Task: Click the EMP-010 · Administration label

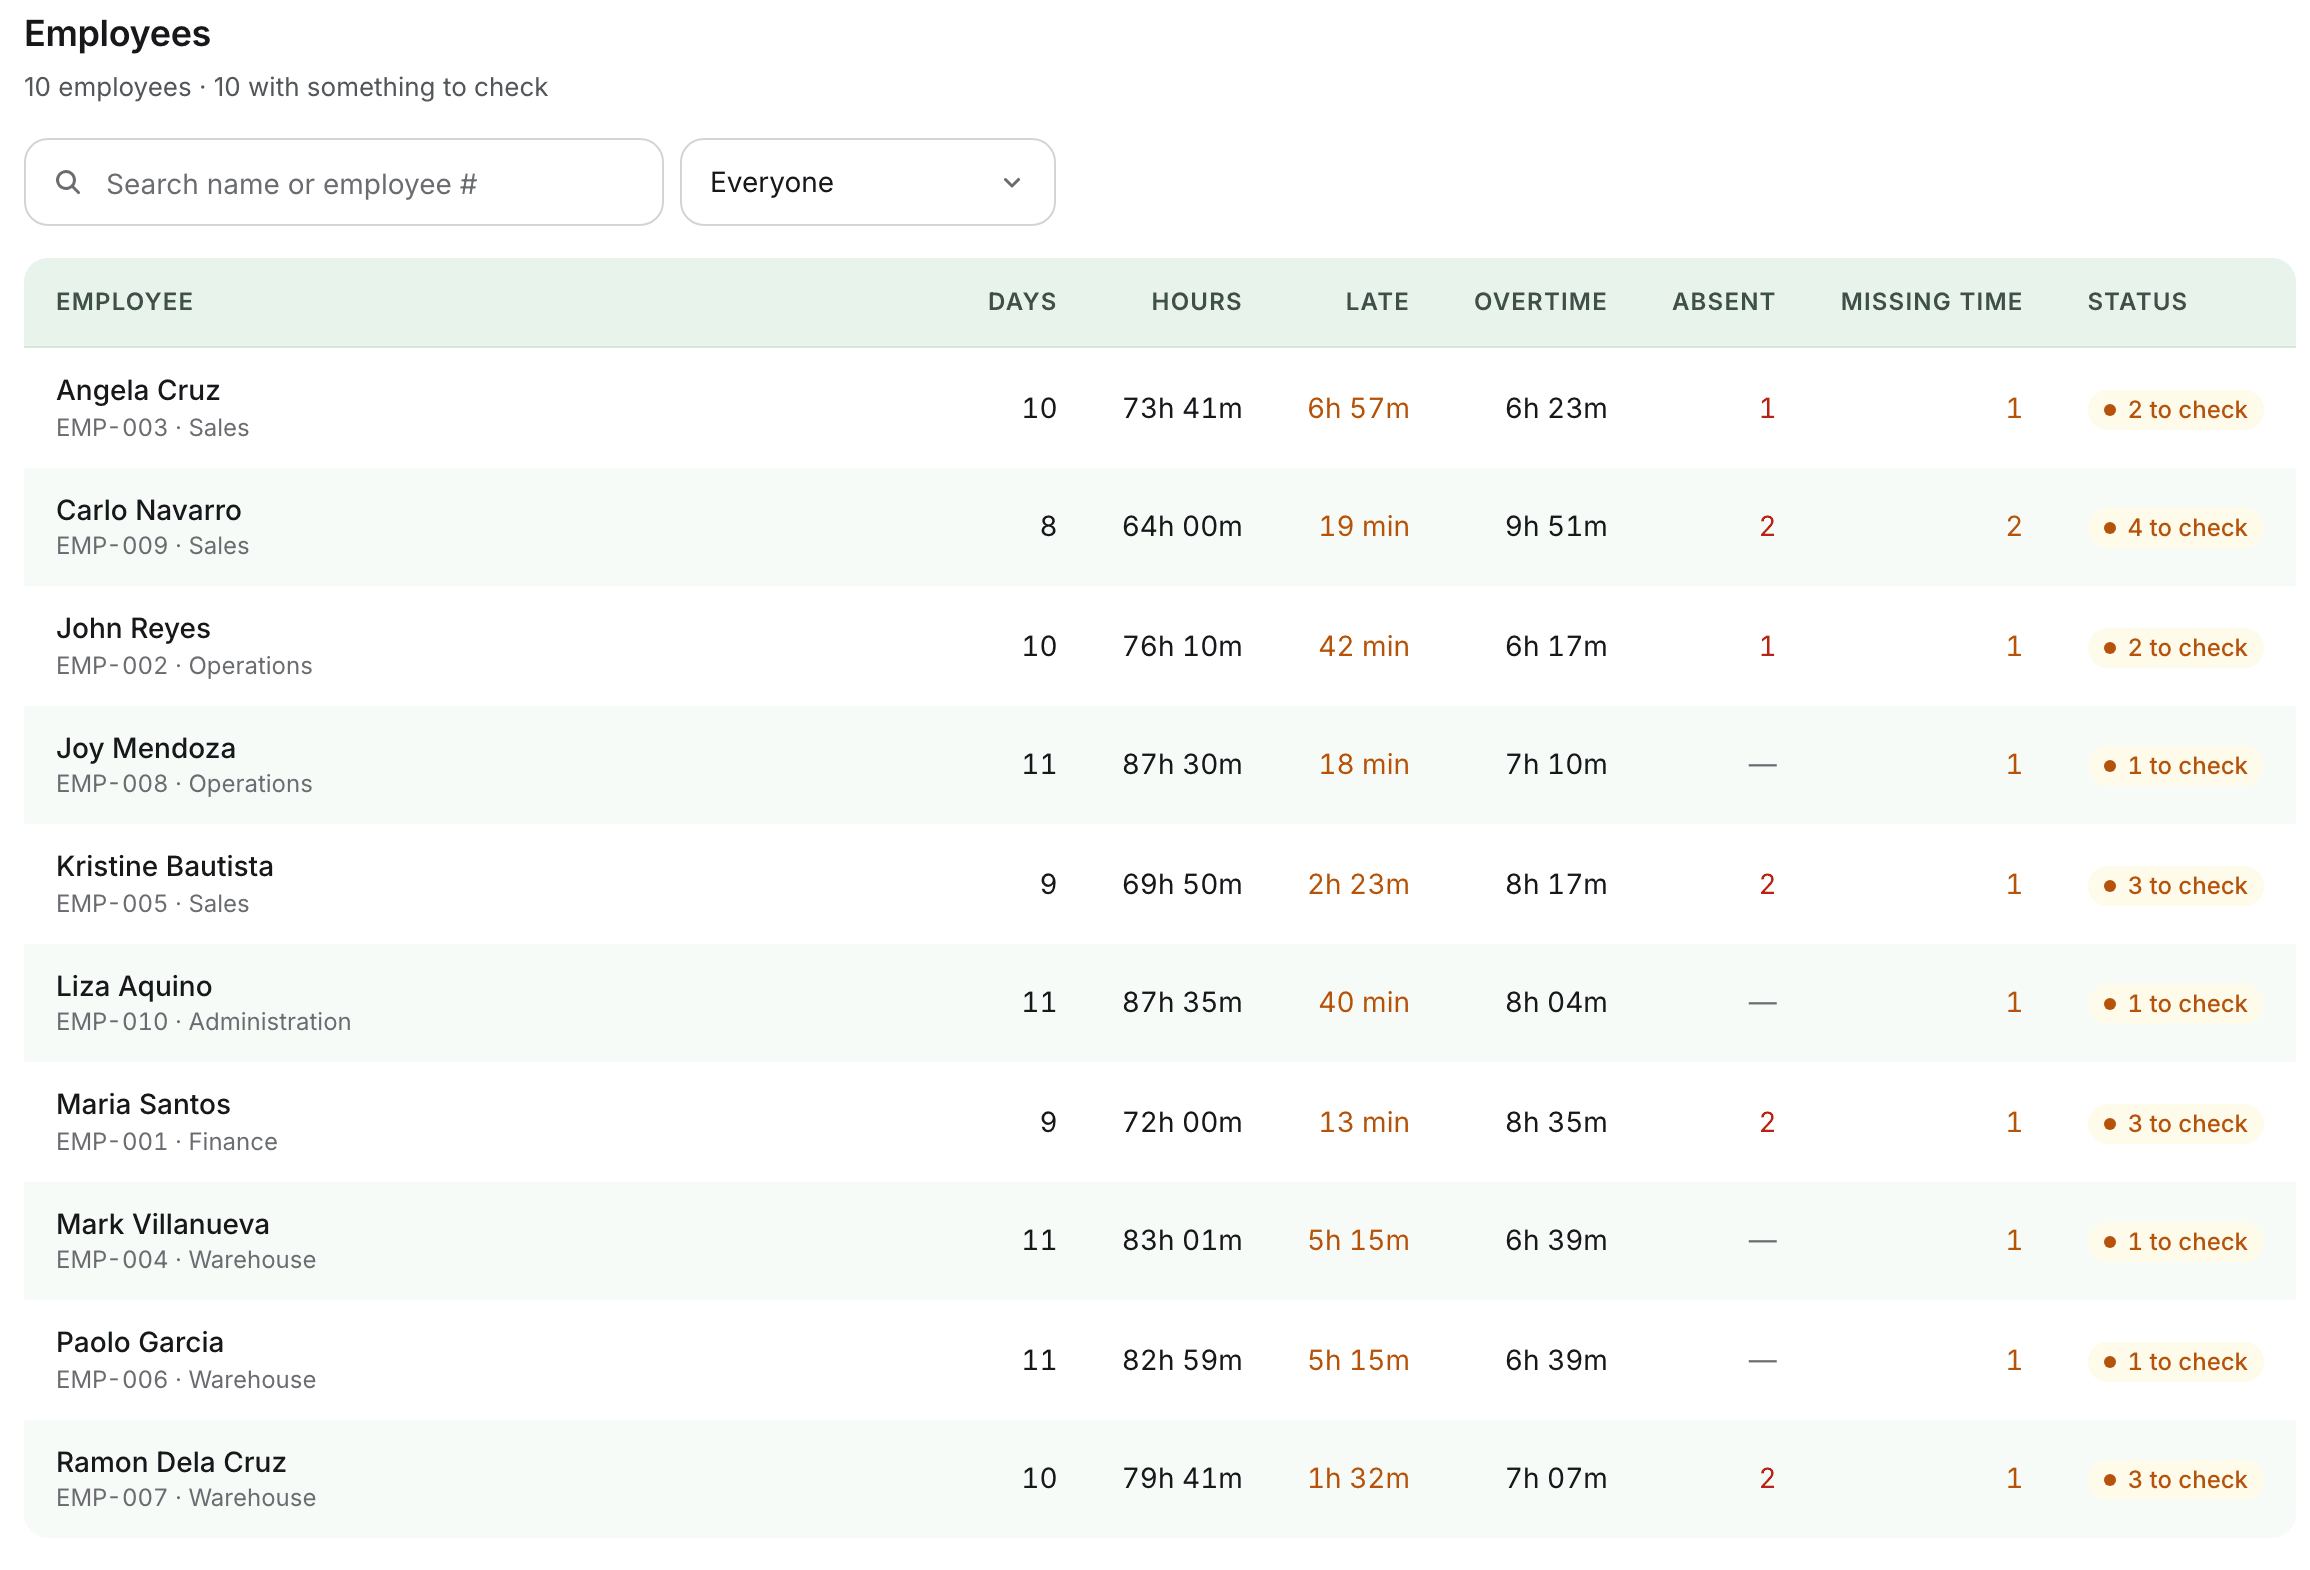Action: pos(204,1022)
